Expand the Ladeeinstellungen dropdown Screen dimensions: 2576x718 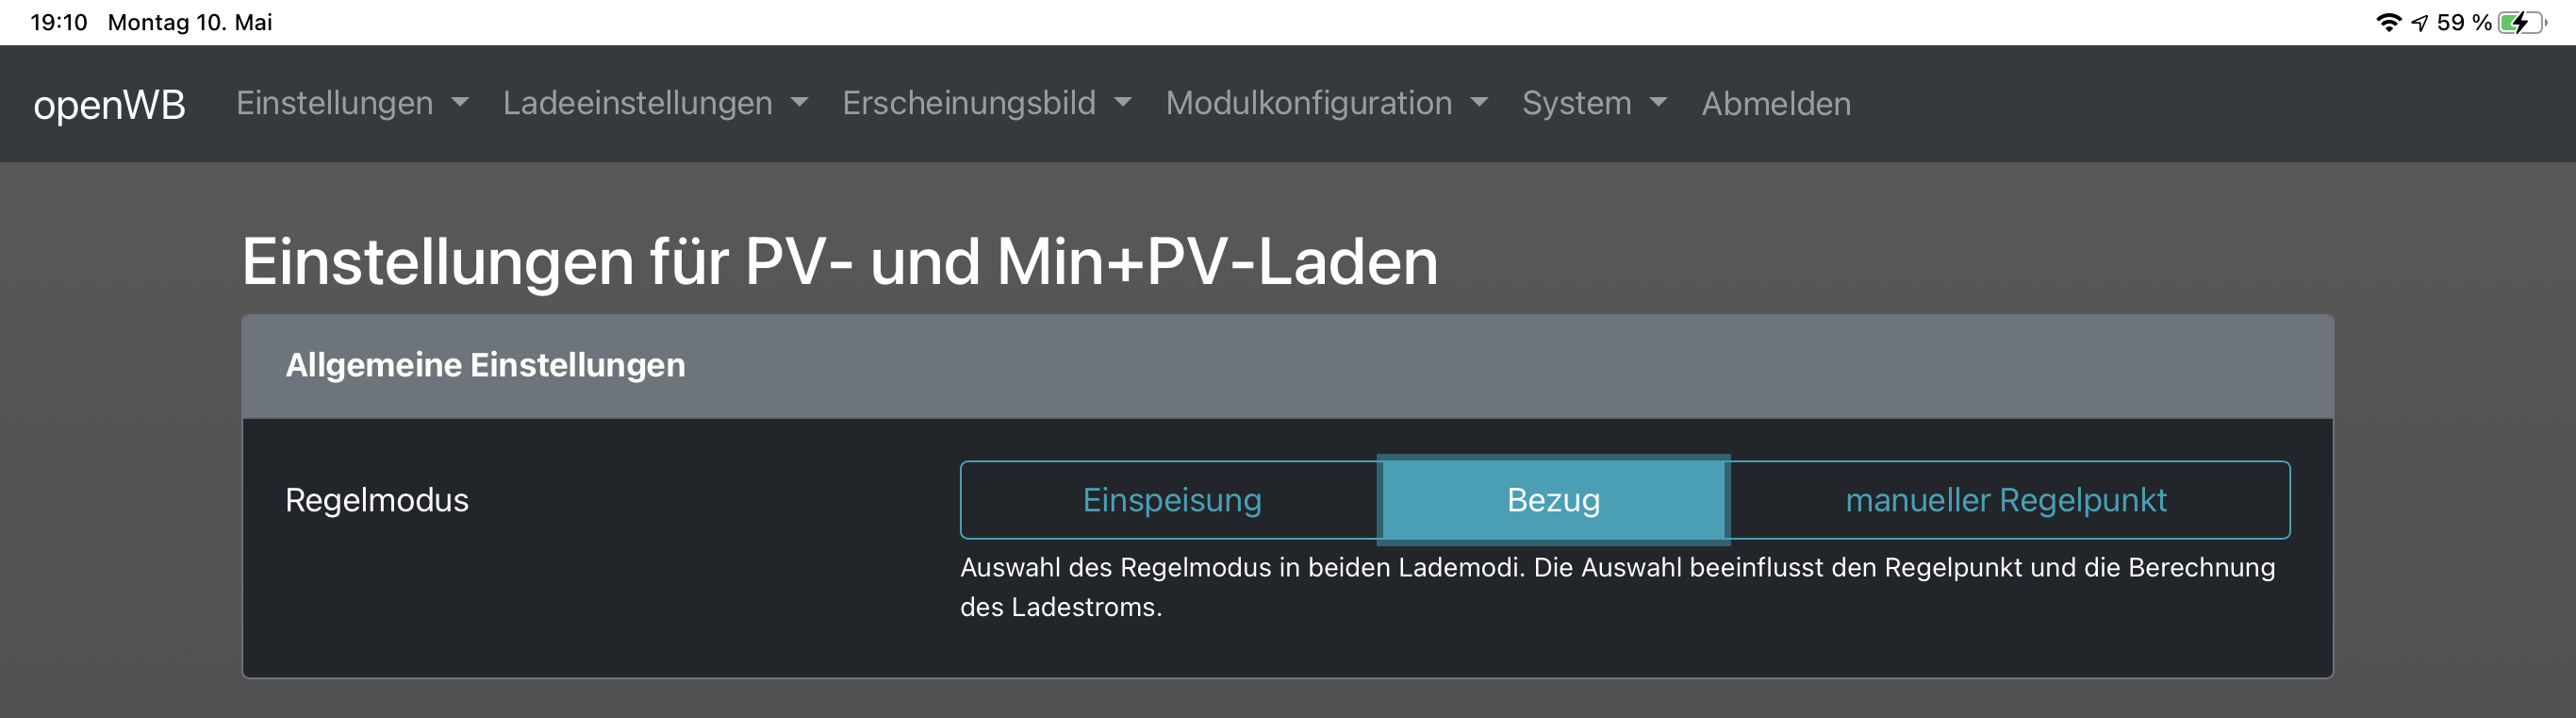(x=655, y=103)
